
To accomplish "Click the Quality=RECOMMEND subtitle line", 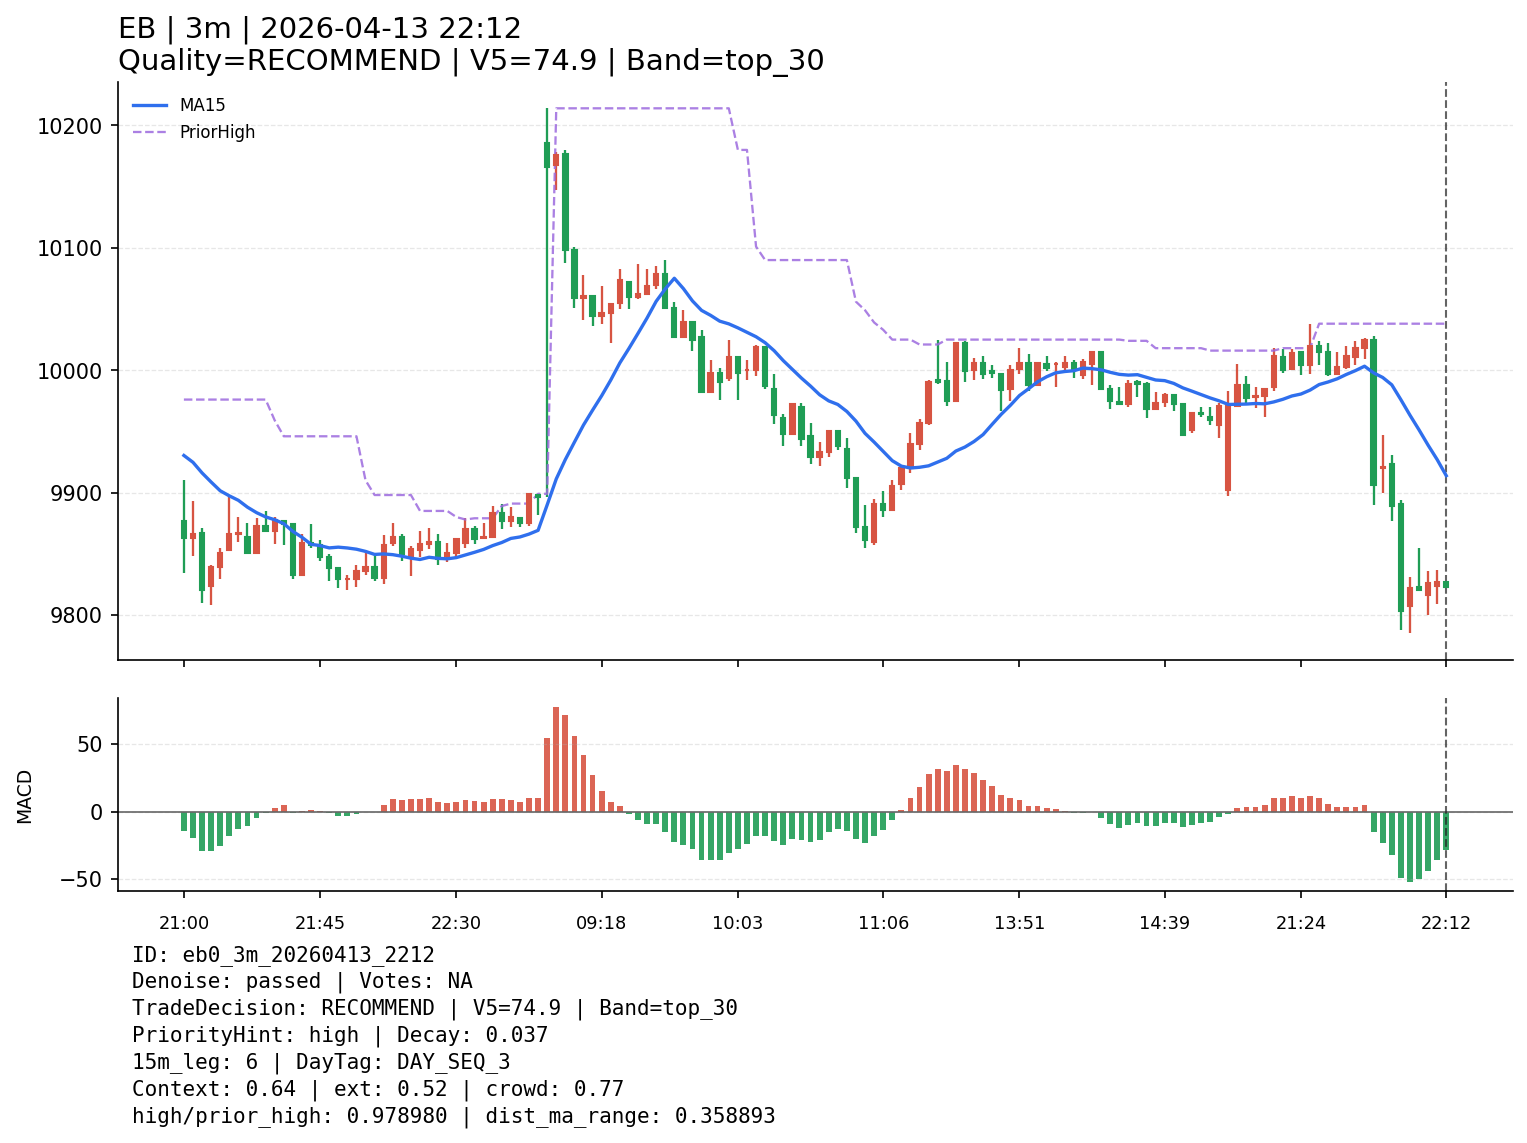I will pyautogui.click(x=470, y=61).
